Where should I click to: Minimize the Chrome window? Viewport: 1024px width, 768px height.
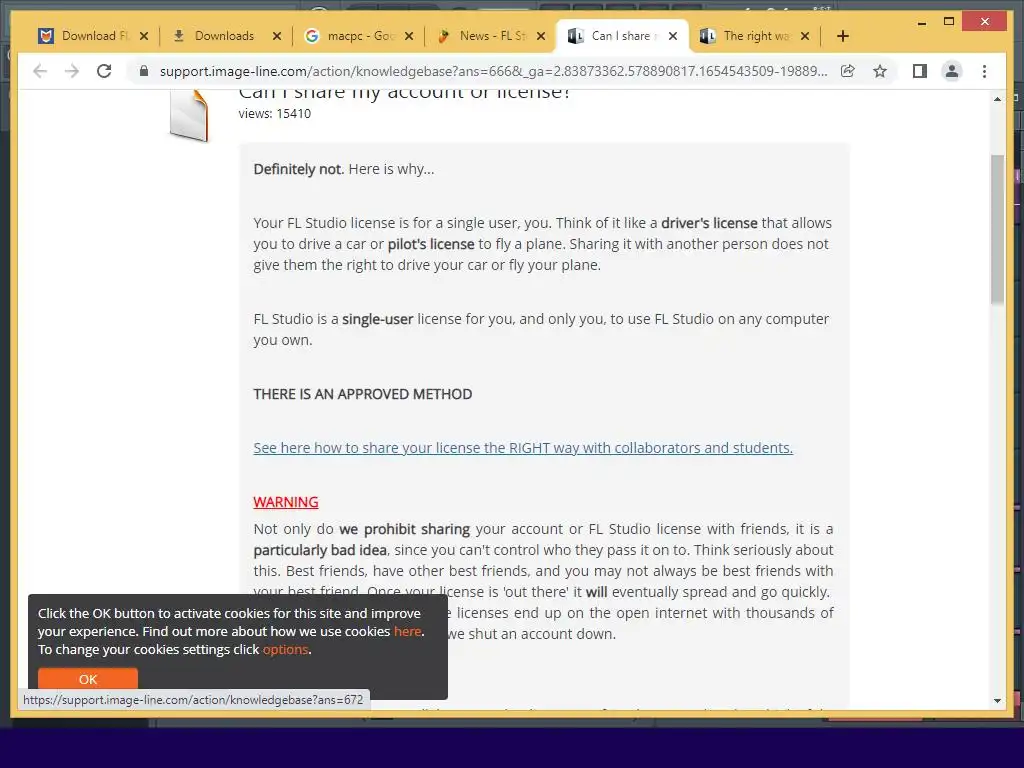(921, 22)
